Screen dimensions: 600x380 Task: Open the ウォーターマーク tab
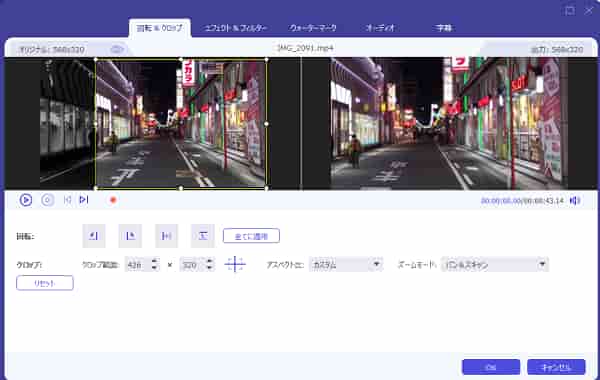tap(313, 28)
